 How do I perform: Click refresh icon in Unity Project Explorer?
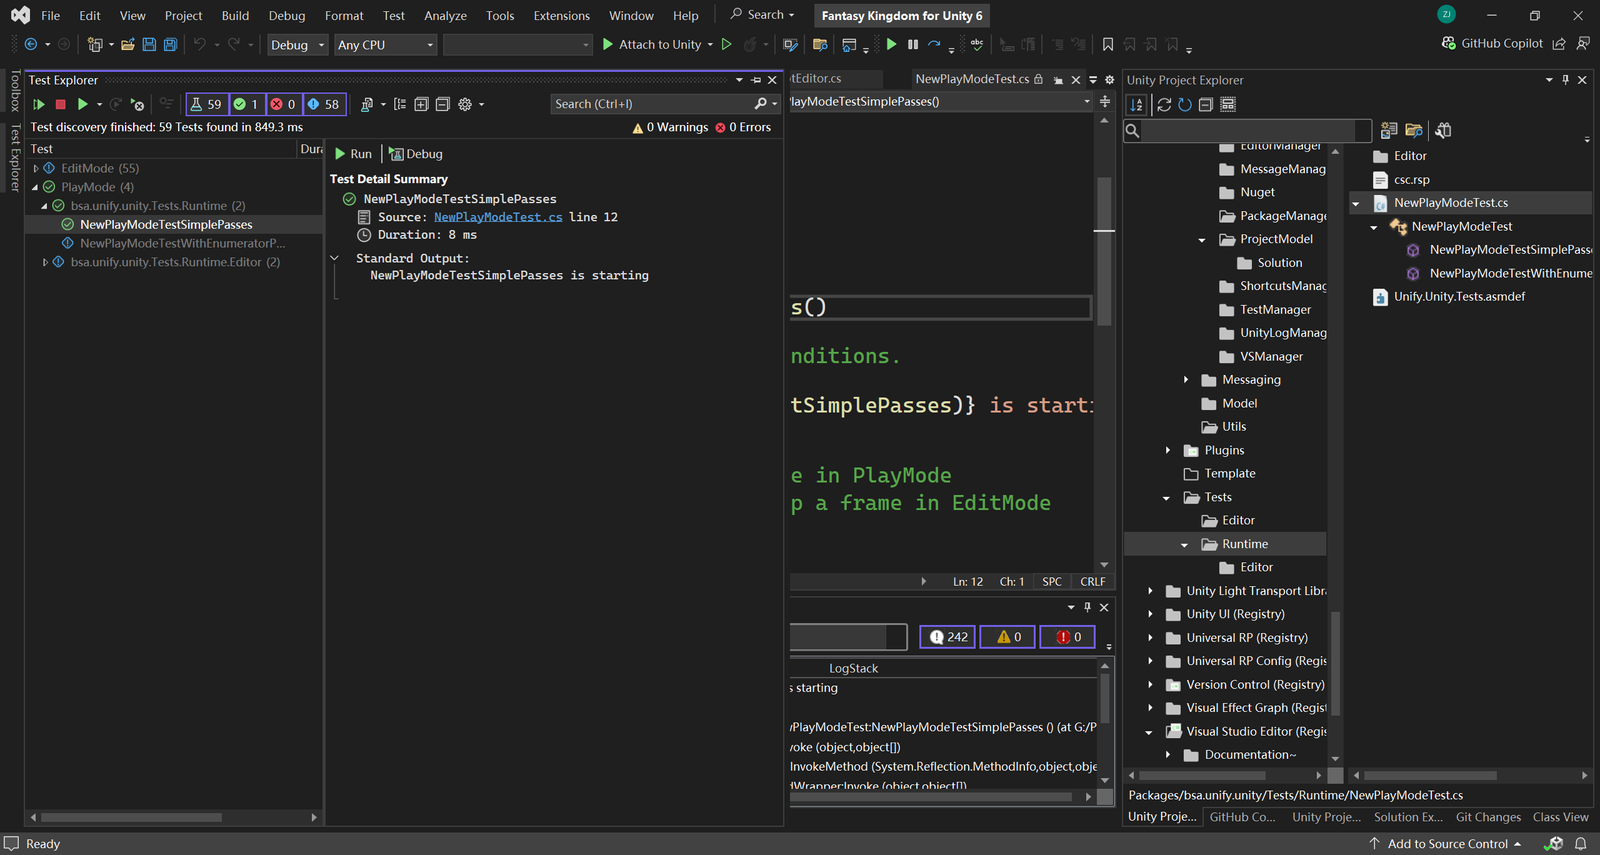1185,105
